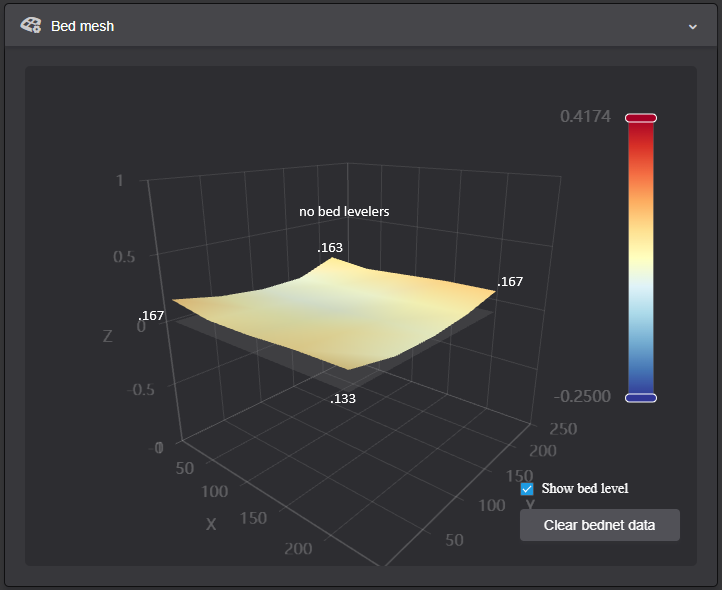Collapse the Bed mesh panel chevron
Image resolution: width=722 pixels, height=590 pixels.
tap(693, 27)
